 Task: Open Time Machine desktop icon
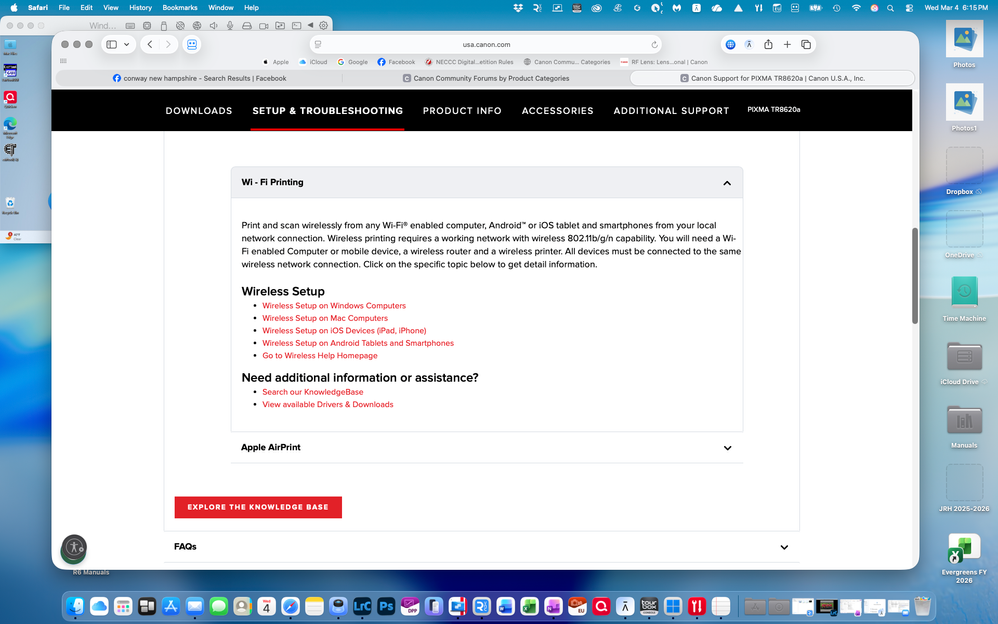(964, 299)
